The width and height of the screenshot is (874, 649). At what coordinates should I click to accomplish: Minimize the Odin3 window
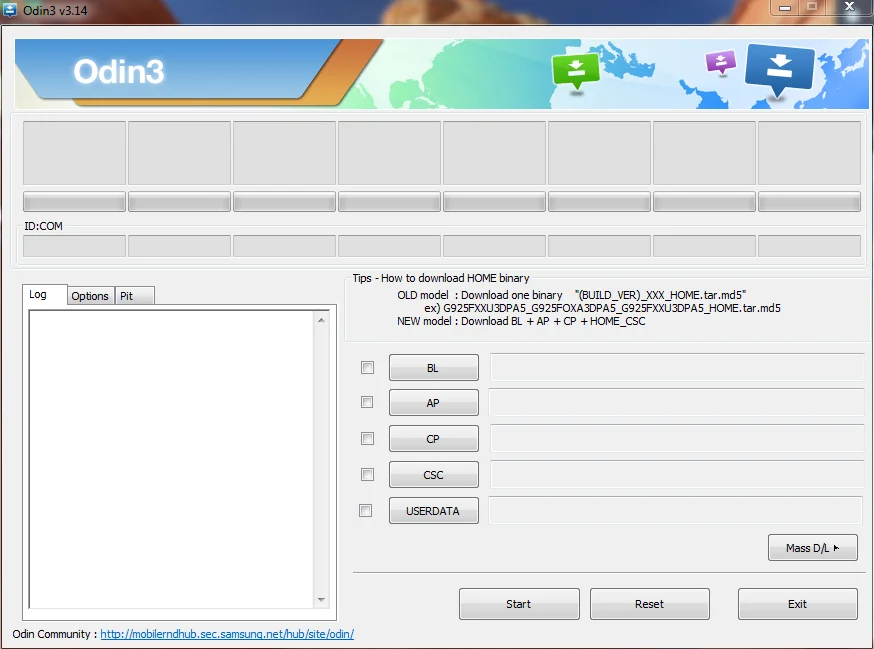pos(785,8)
